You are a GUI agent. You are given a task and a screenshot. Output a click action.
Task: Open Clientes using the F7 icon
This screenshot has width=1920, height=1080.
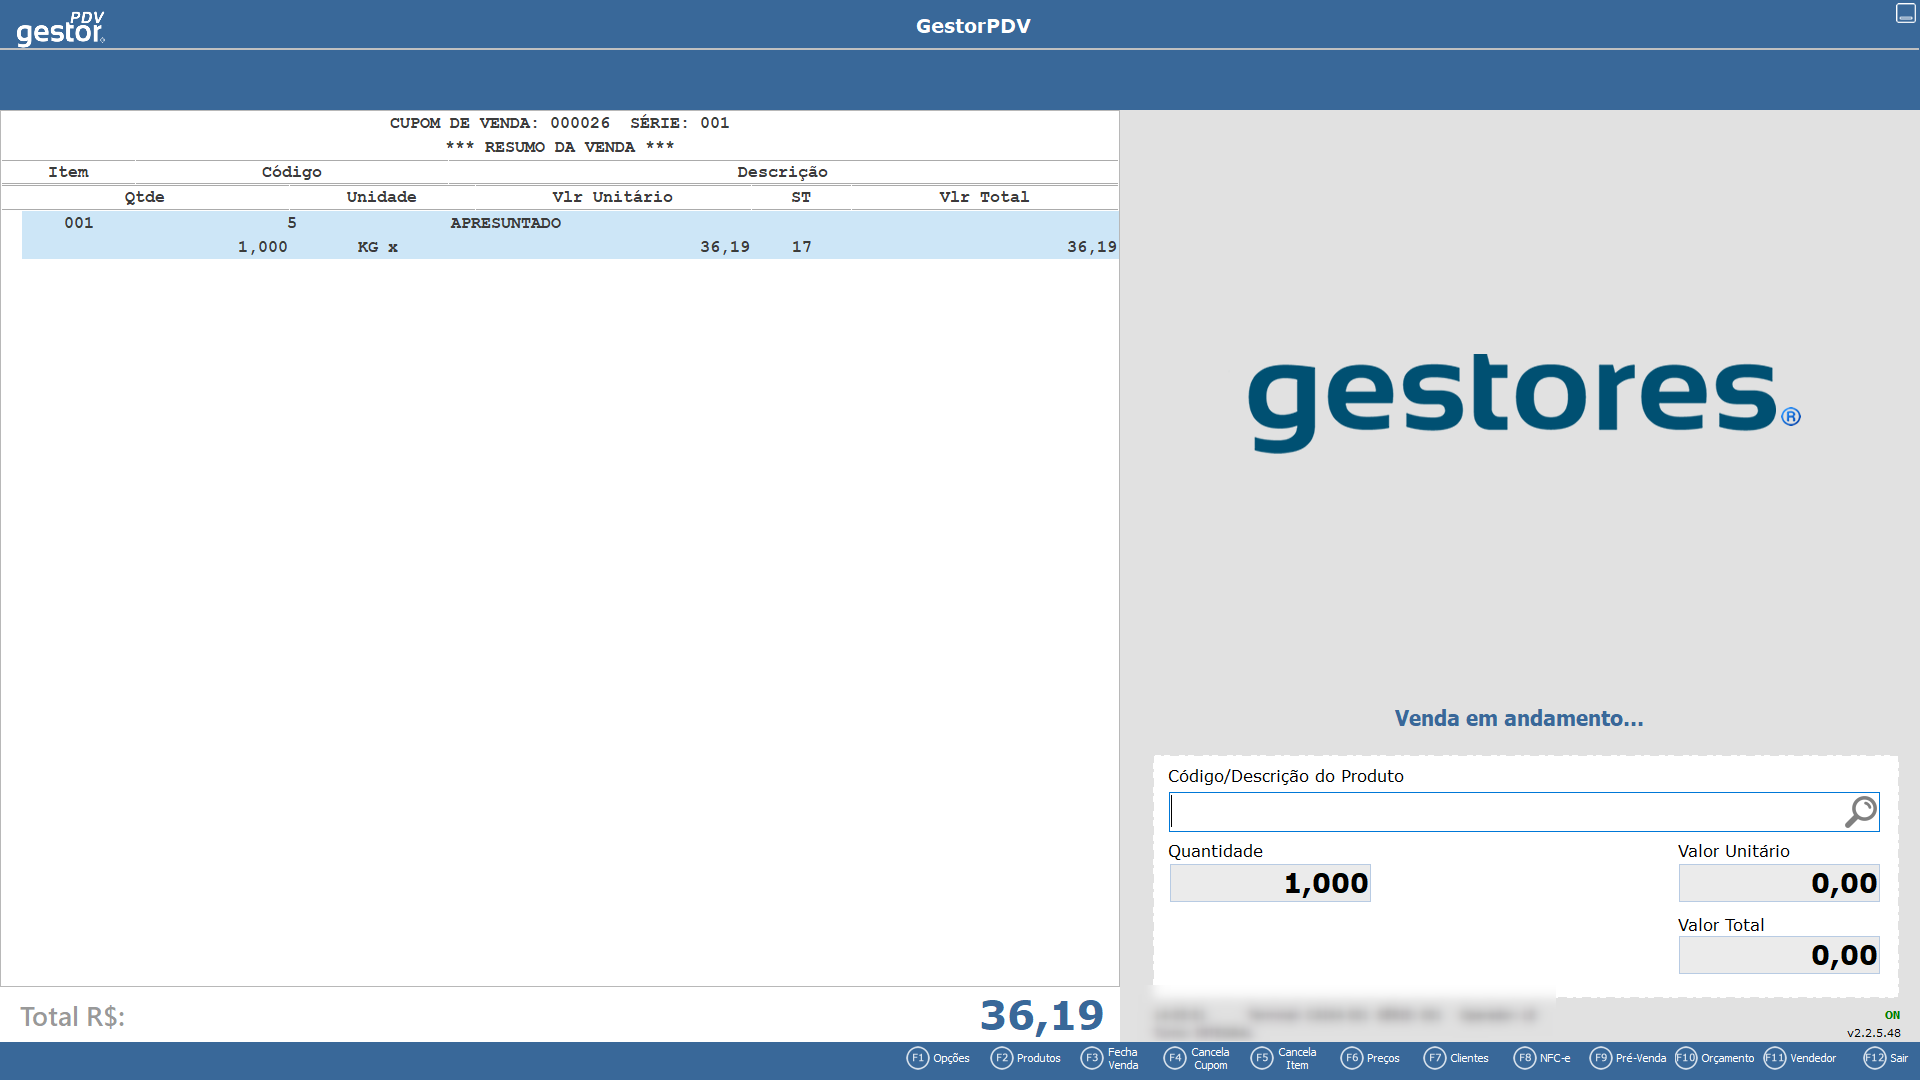(1435, 1058)
